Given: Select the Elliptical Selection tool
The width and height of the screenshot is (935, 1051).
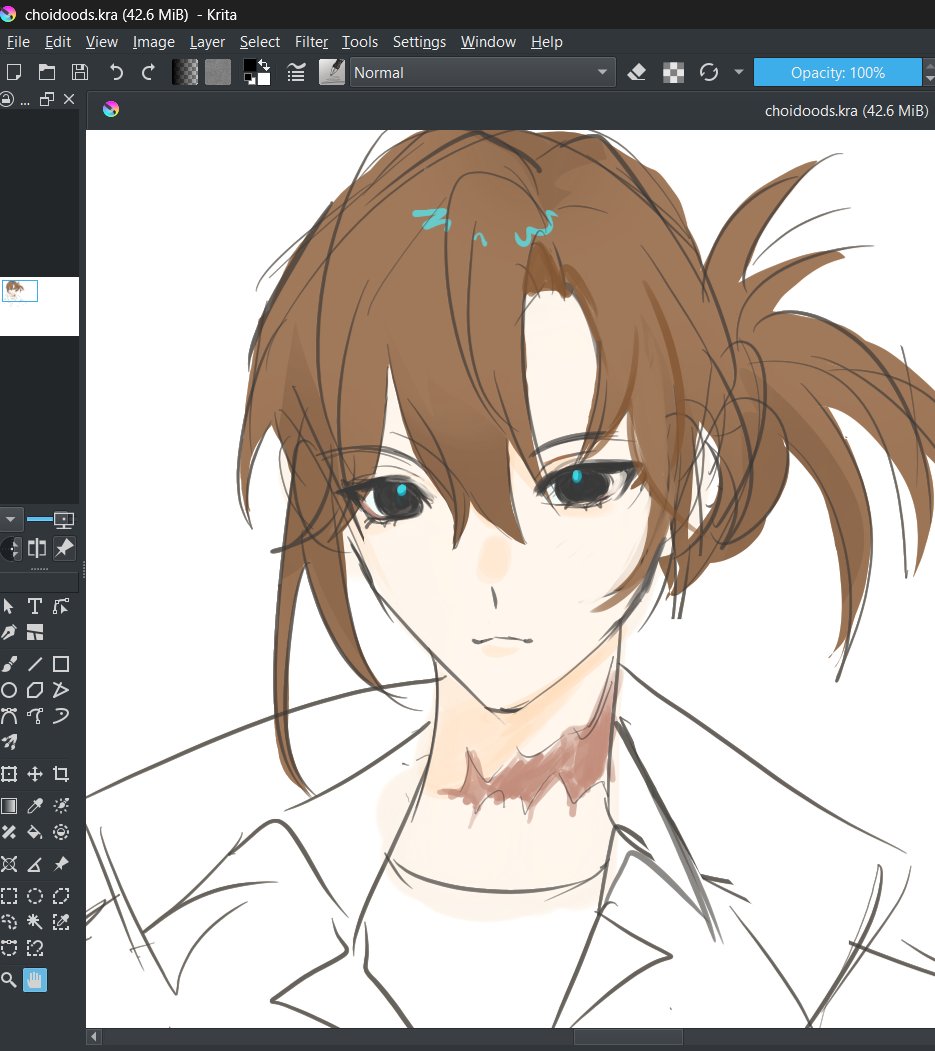Looking at the screenshot, I should coord(35,896).
